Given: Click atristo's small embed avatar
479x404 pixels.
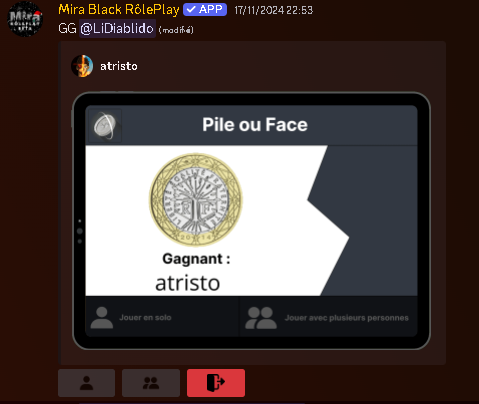Looking at the screenshot, I should click(x=82, y=66).
